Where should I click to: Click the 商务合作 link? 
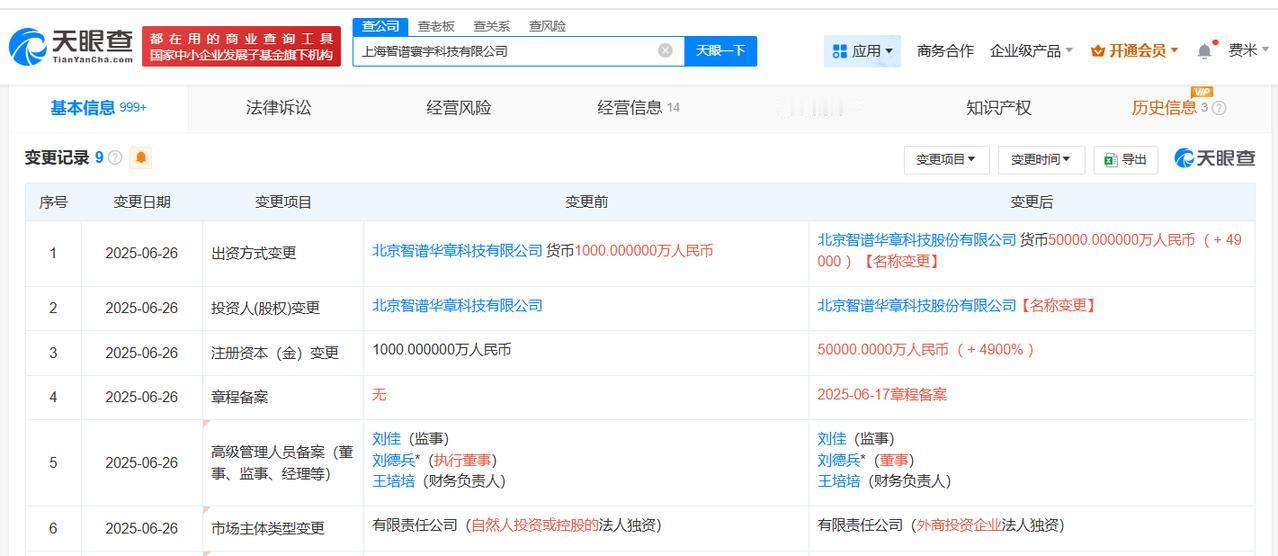[945, 51]
